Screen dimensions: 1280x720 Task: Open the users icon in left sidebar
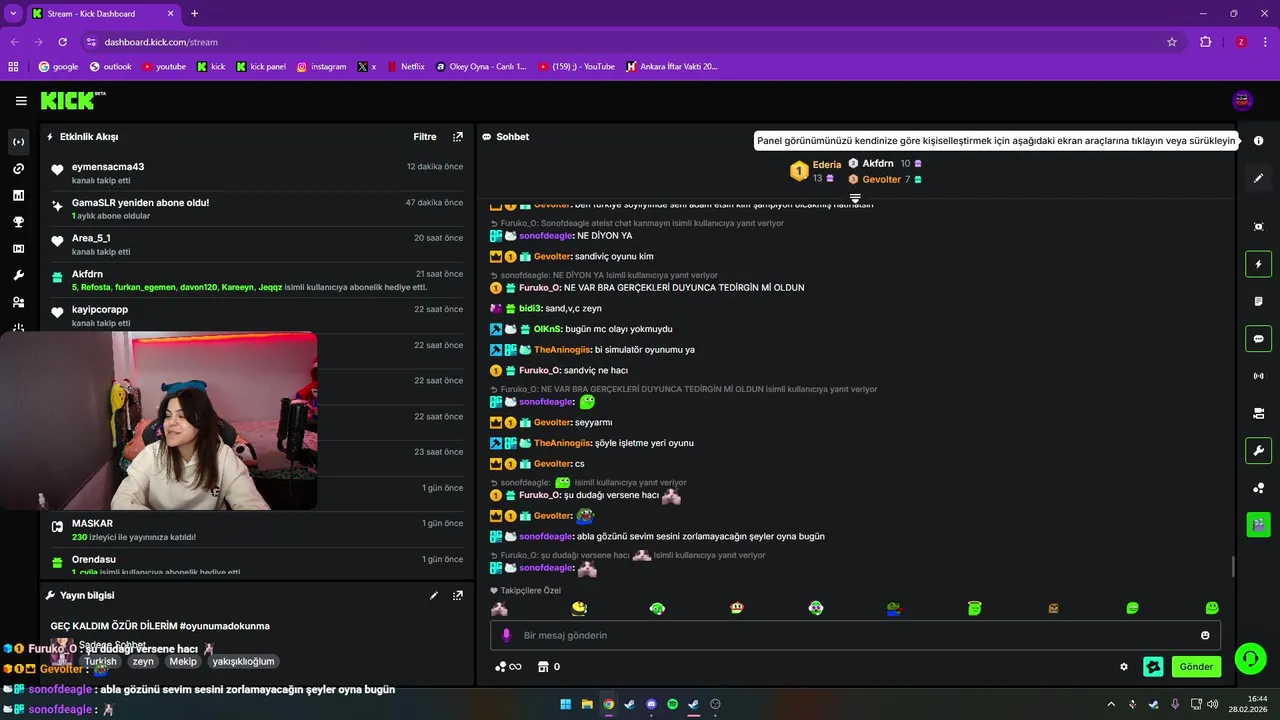(18, 302)
